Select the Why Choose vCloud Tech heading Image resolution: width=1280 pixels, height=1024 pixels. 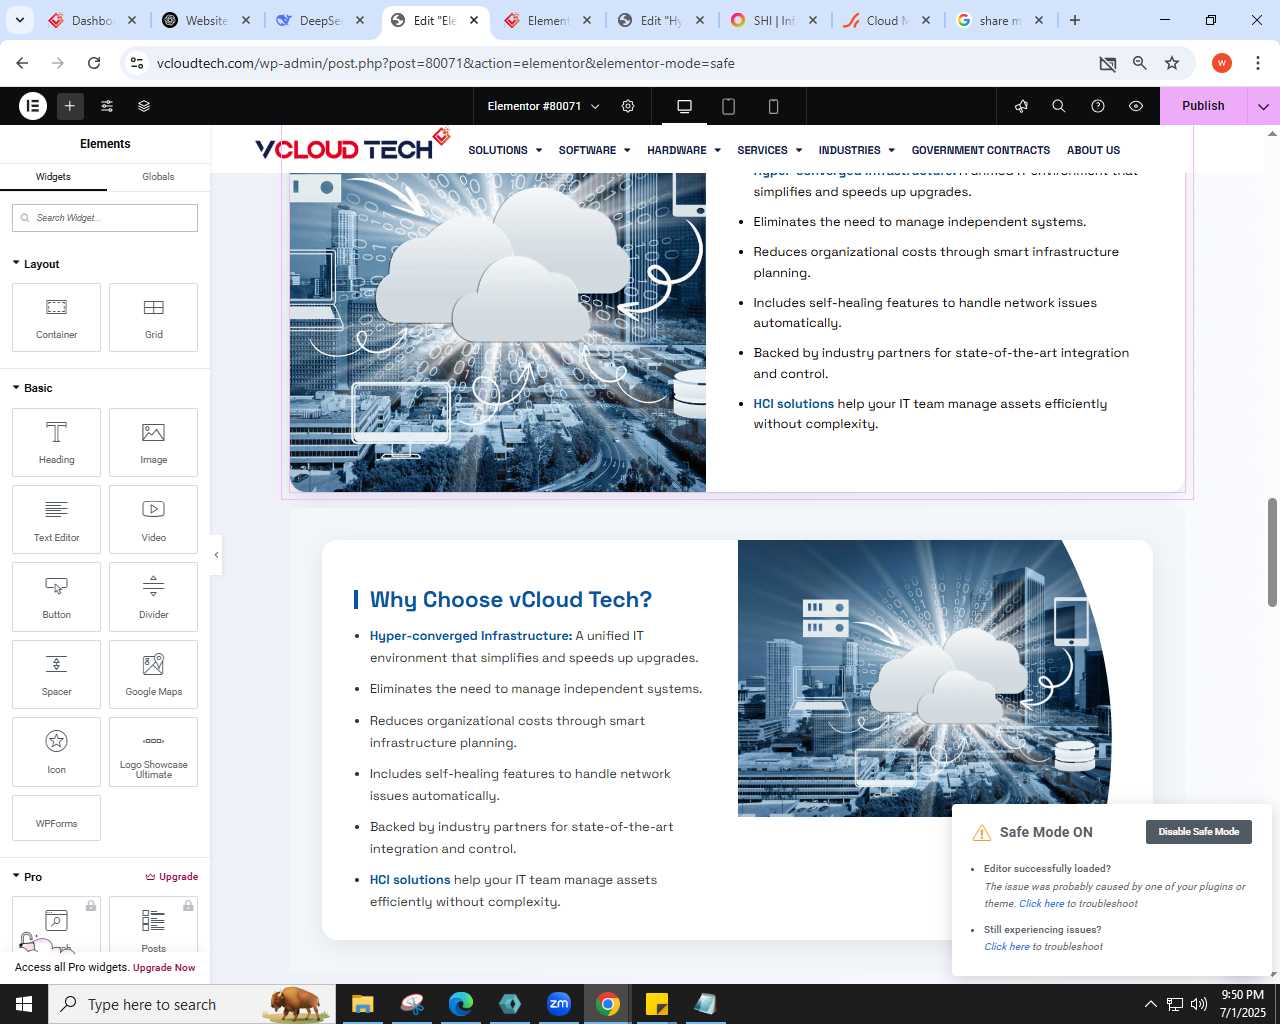pos(511,600)
